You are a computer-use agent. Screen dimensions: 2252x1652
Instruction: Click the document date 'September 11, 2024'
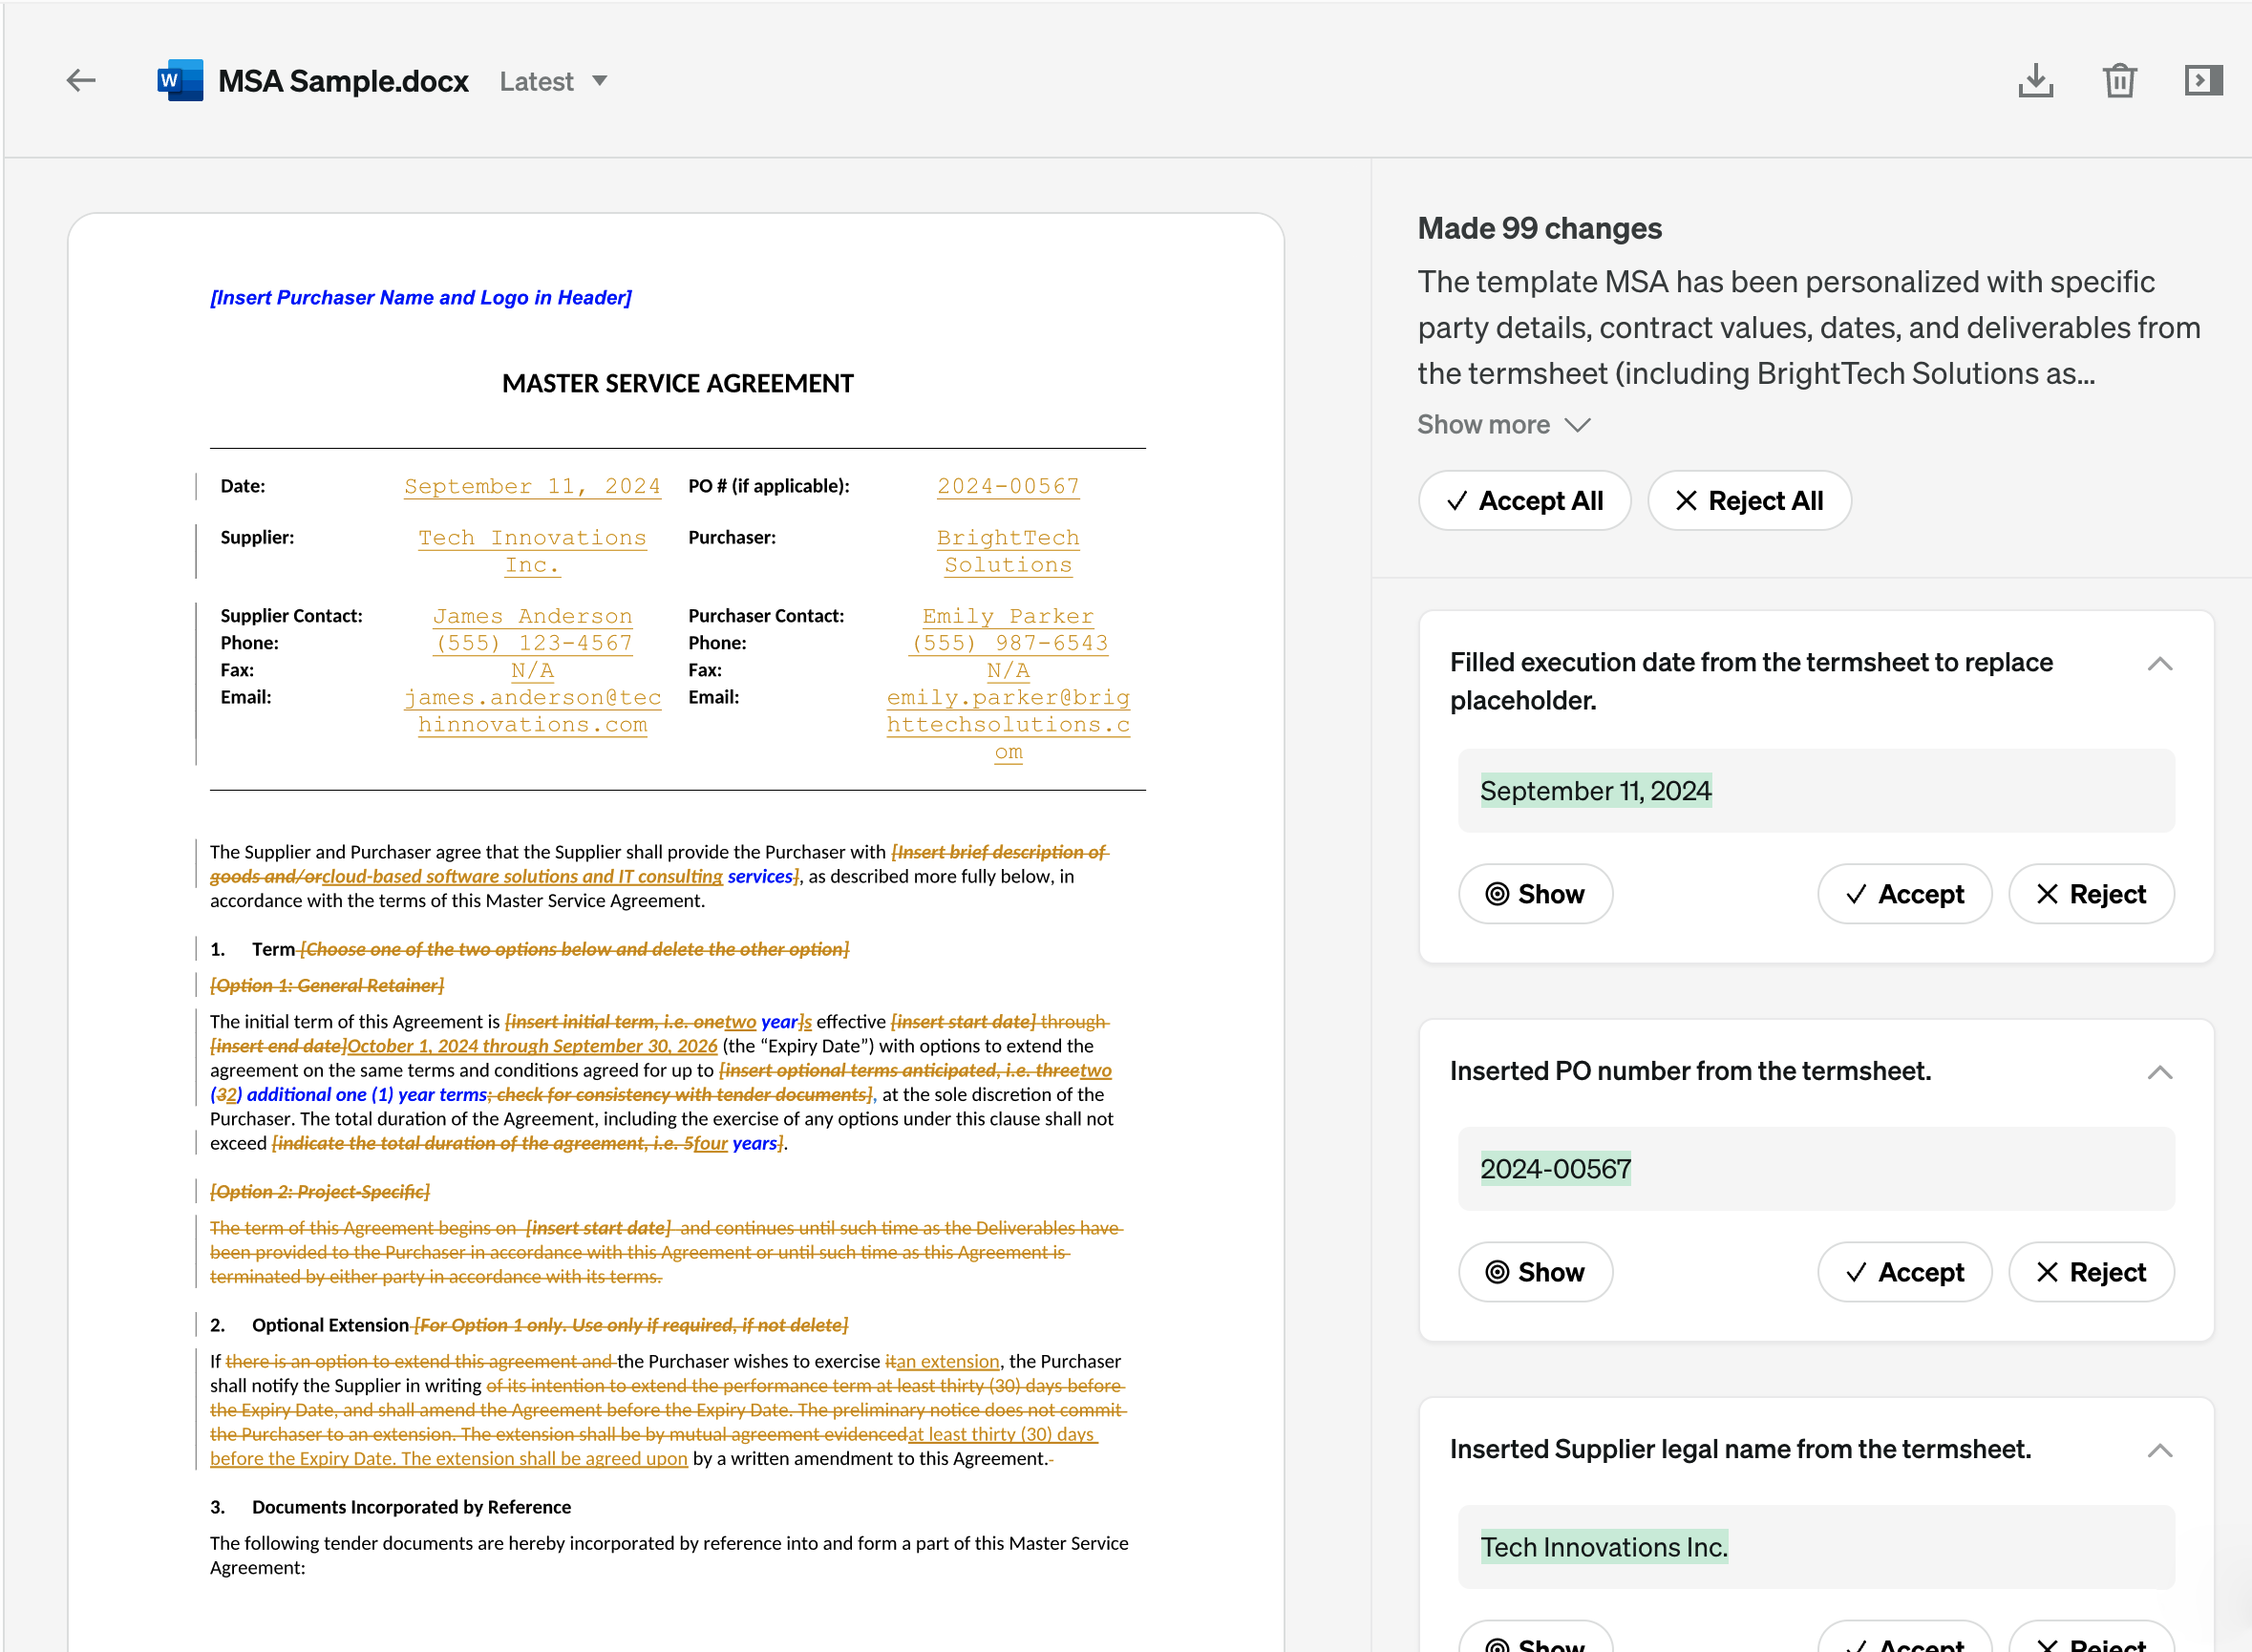[532, 486]
